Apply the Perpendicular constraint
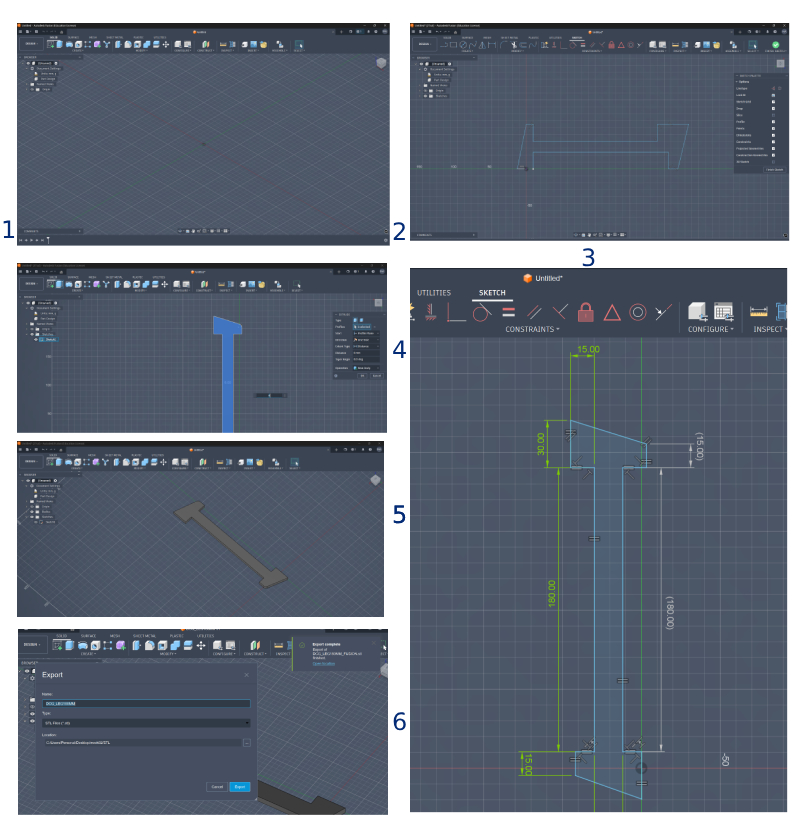Viewport: 800px width, 823px height. [560, 312]
